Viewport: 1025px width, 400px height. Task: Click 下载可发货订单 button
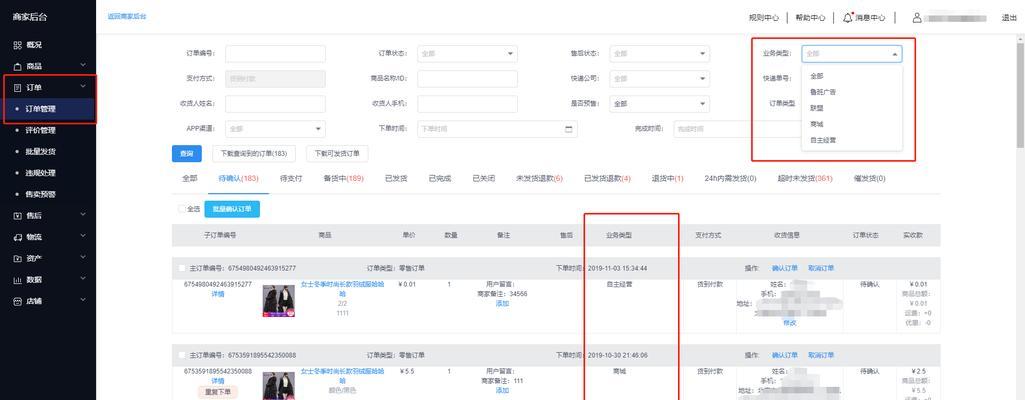click(x=337, y=154)
